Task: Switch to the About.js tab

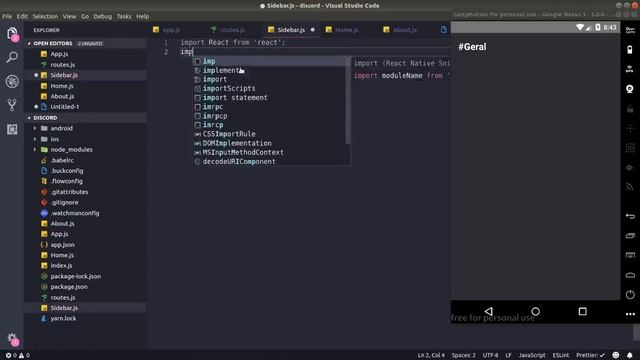Action: click(x=400, y=30)
